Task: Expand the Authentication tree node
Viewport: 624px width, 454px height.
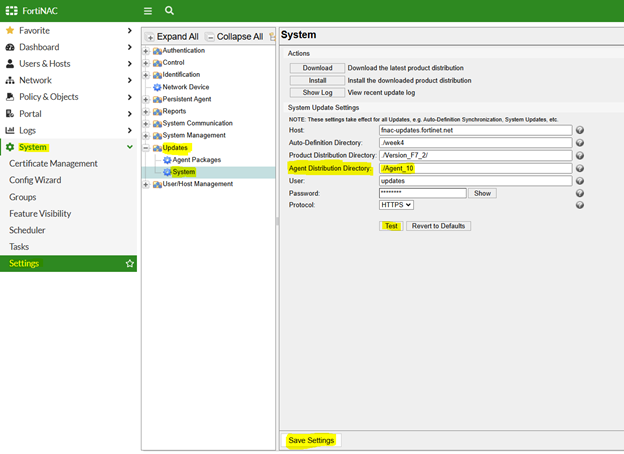Action: point(146,51)
